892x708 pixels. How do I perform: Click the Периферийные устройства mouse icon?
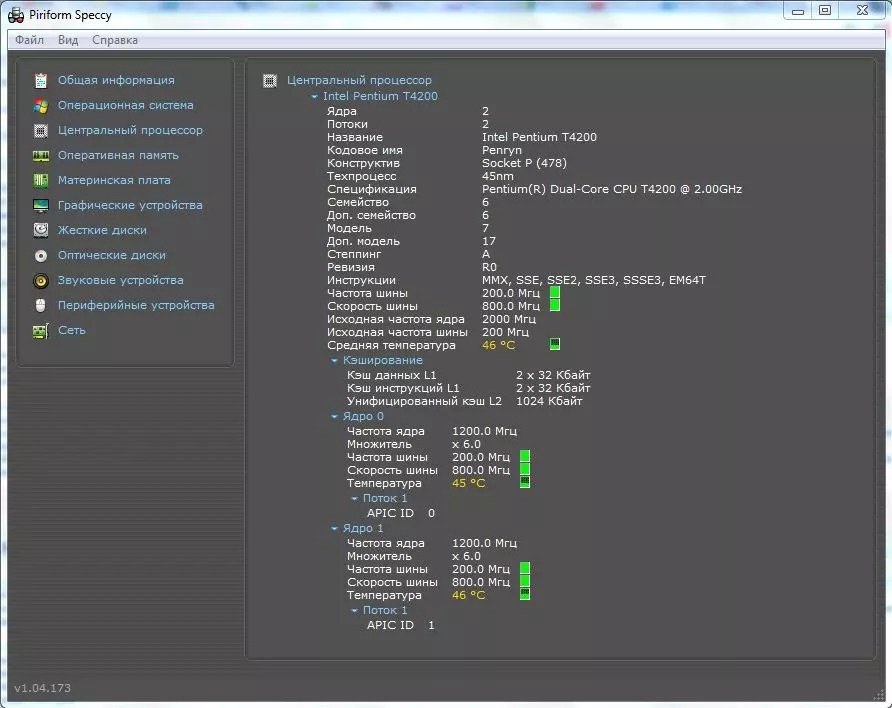point(41,305)
